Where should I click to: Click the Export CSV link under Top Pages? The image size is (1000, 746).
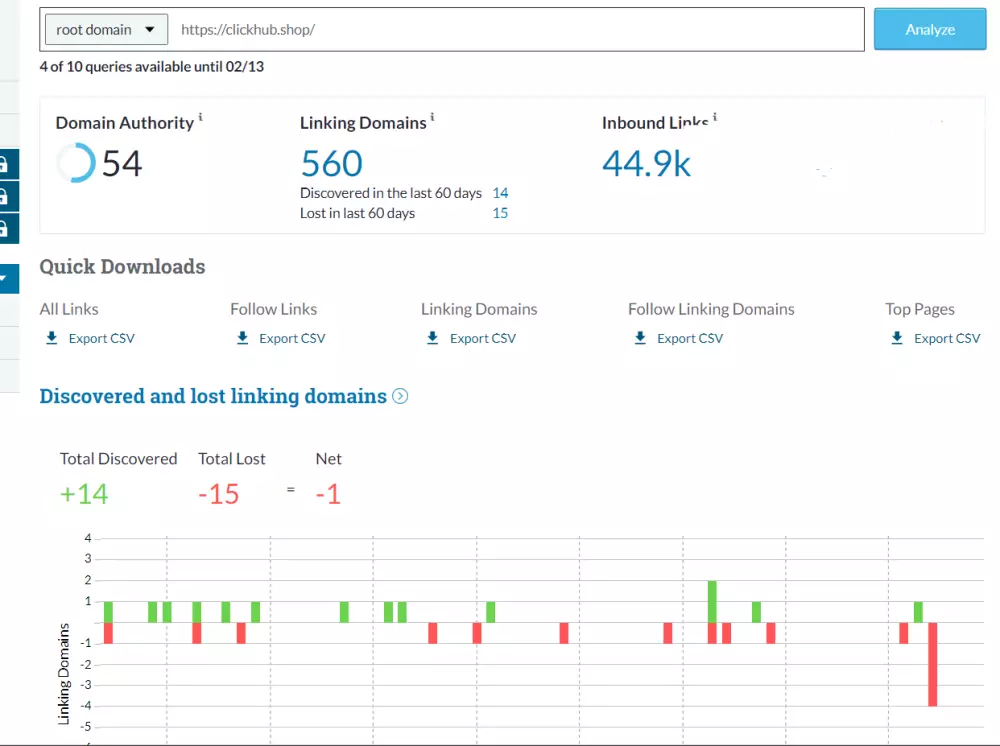pyautogui.click(x=947, y=338)
